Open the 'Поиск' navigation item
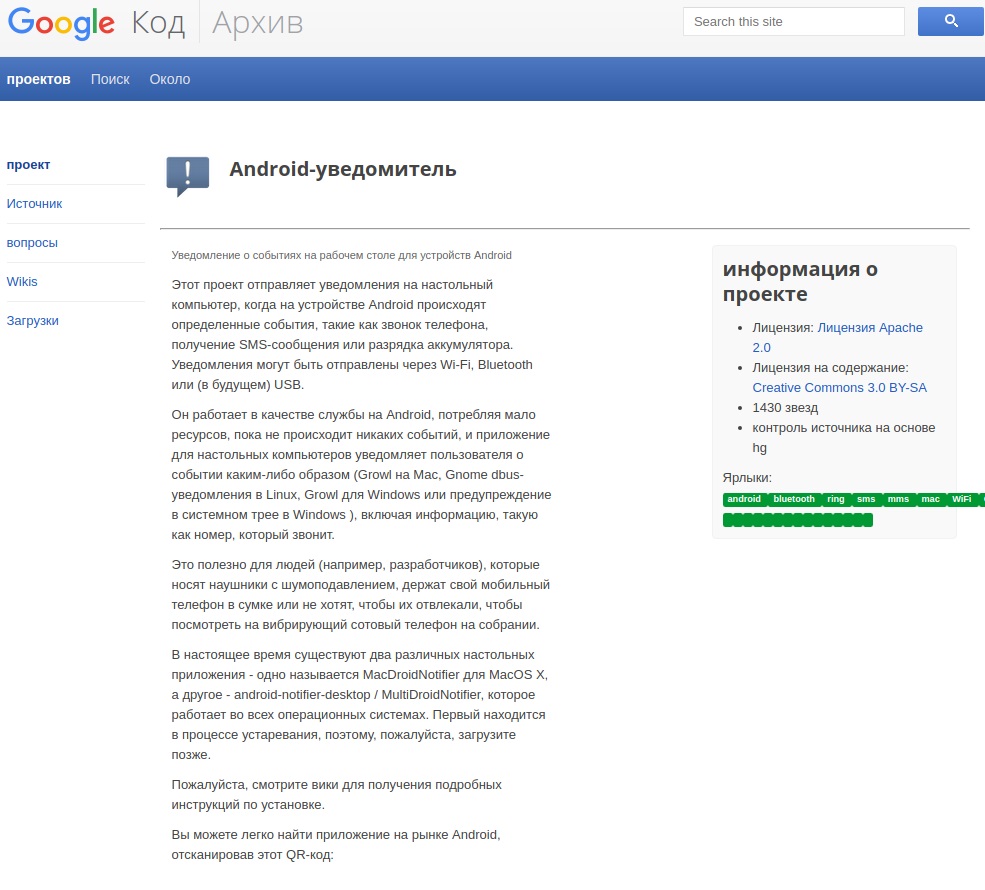The width and height of the screenshot is (985, 890). (110, 79)
